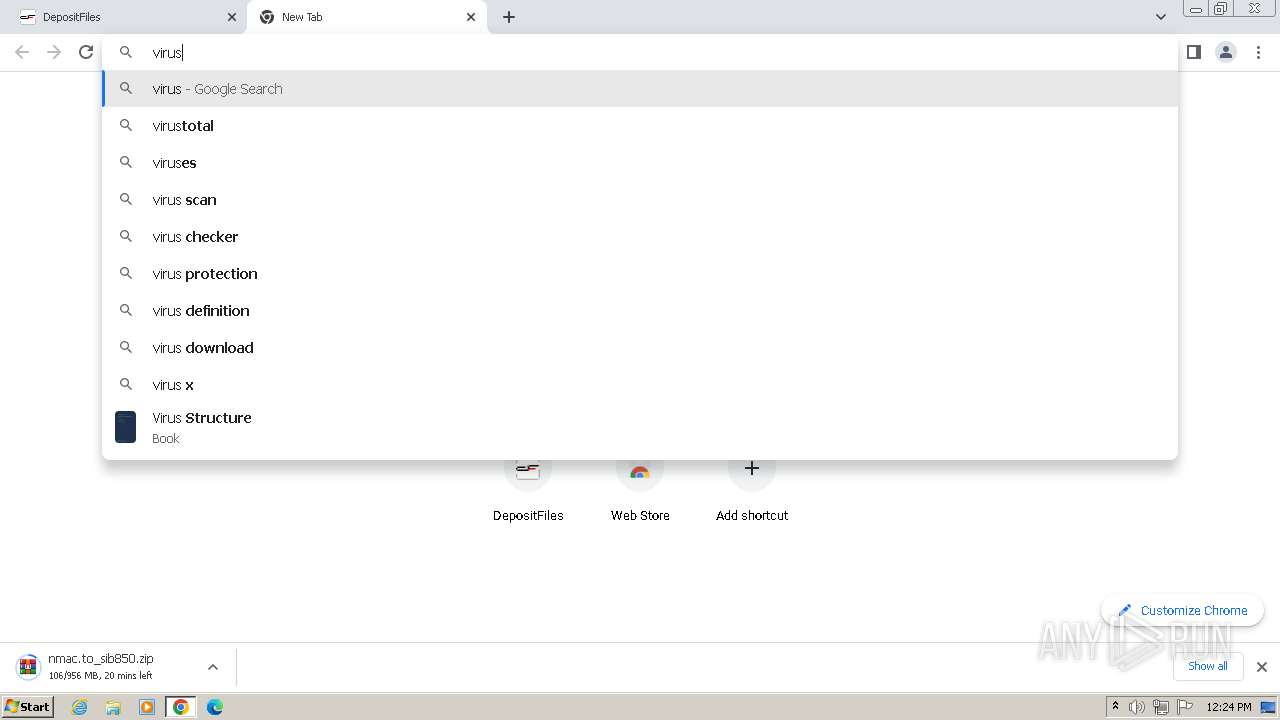1280x720 pixels.
Task: Open the nmac.to_sib850.zip download item
Action: [100, 667]
